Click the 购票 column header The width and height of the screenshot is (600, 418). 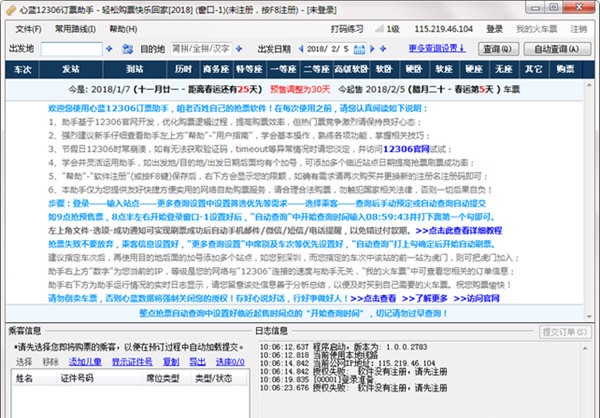pos(565,69)
